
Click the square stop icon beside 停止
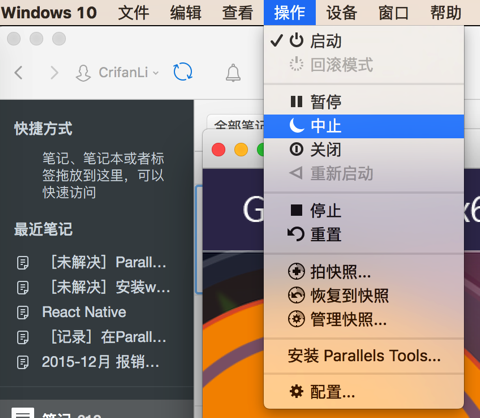[x=296, y=210]
